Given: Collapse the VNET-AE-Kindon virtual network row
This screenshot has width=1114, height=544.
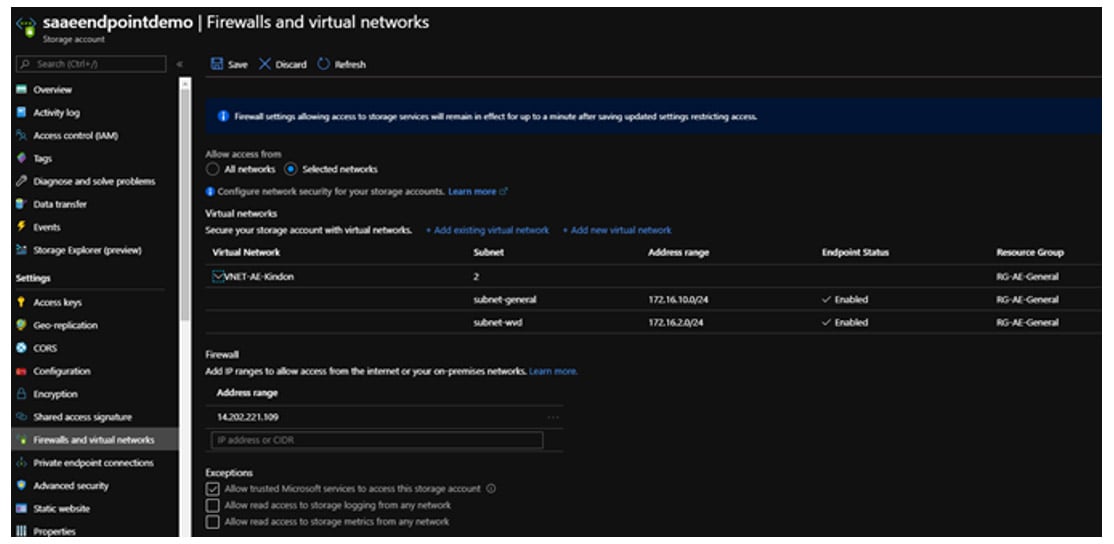Looking at the screenshot, I should [221, 276].
